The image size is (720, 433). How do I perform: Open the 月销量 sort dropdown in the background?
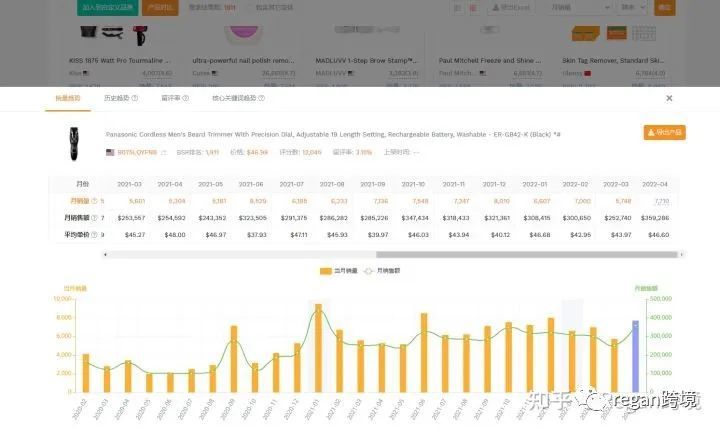pos(580,7)
